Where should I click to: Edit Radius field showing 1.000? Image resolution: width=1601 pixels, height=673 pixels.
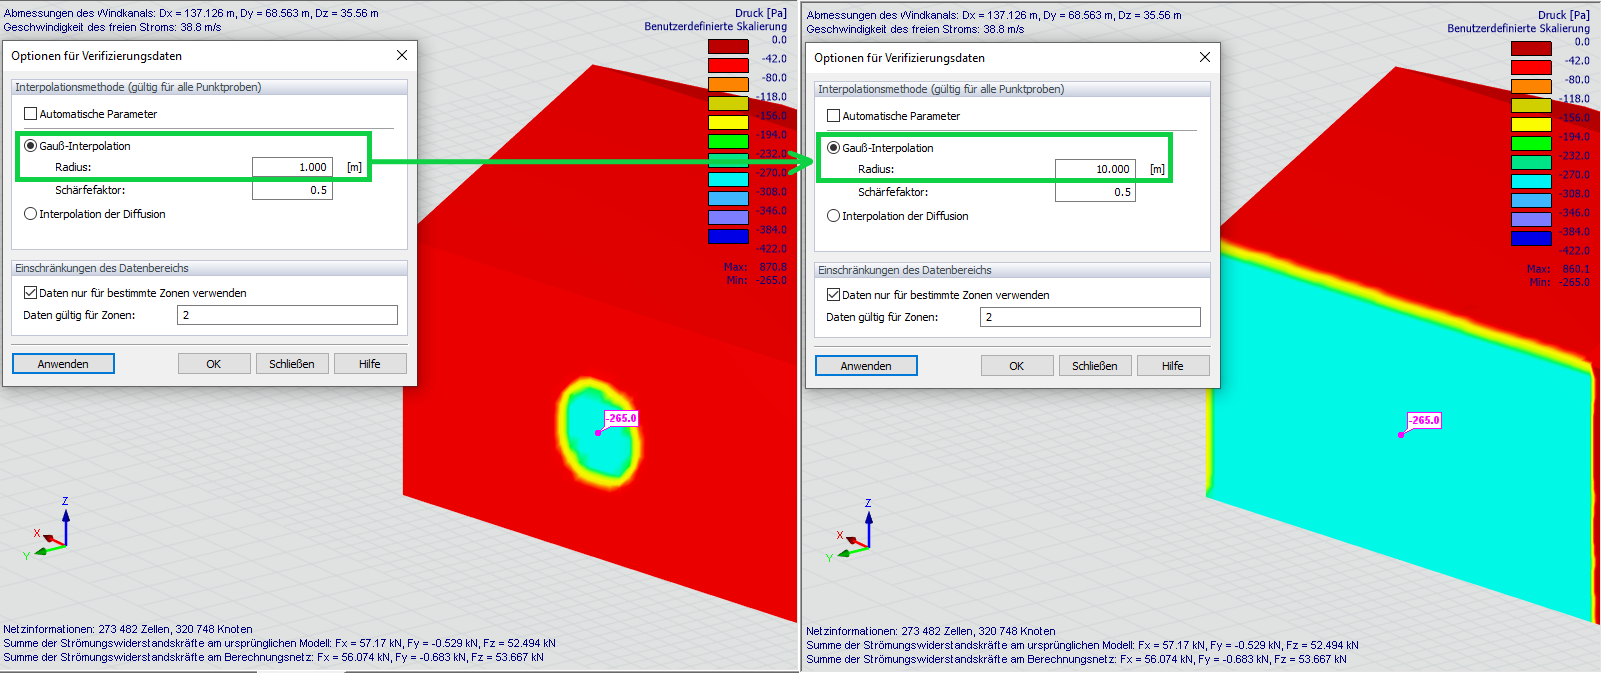coord(292,167)
